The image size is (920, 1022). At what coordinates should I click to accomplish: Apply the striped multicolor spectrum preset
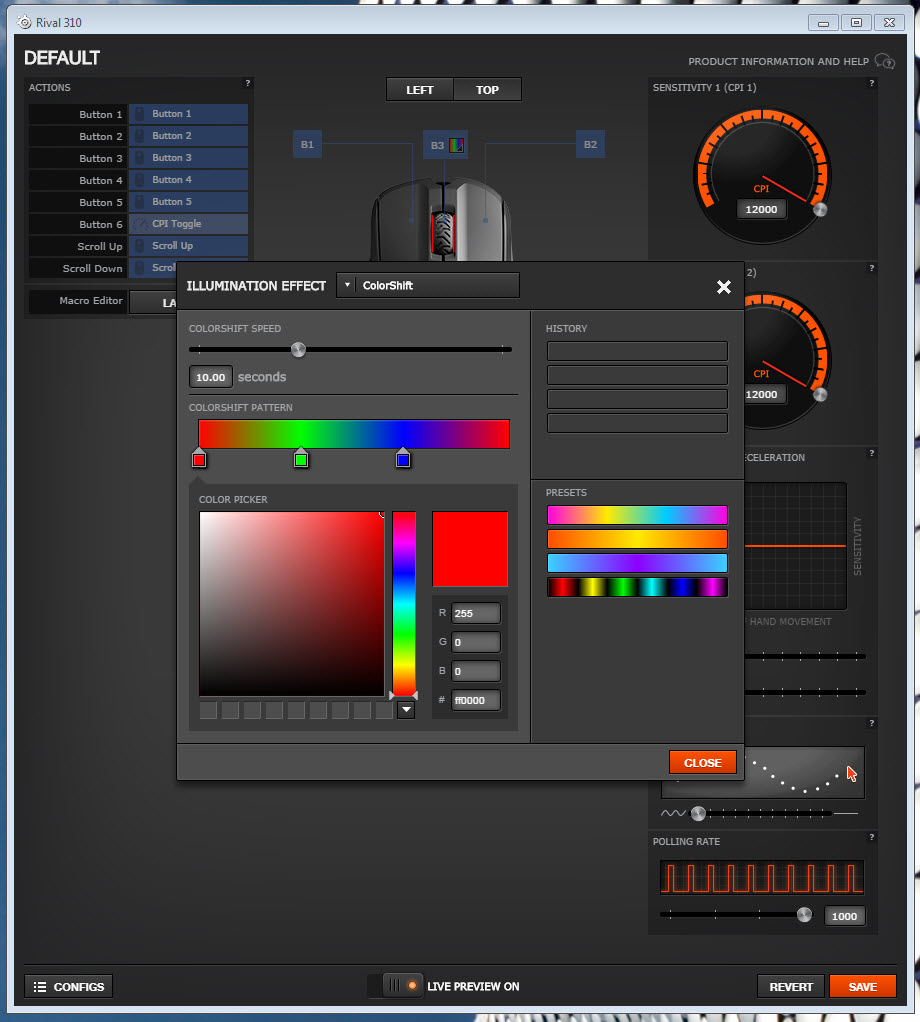pyautogui.click(x=637, y=587)
